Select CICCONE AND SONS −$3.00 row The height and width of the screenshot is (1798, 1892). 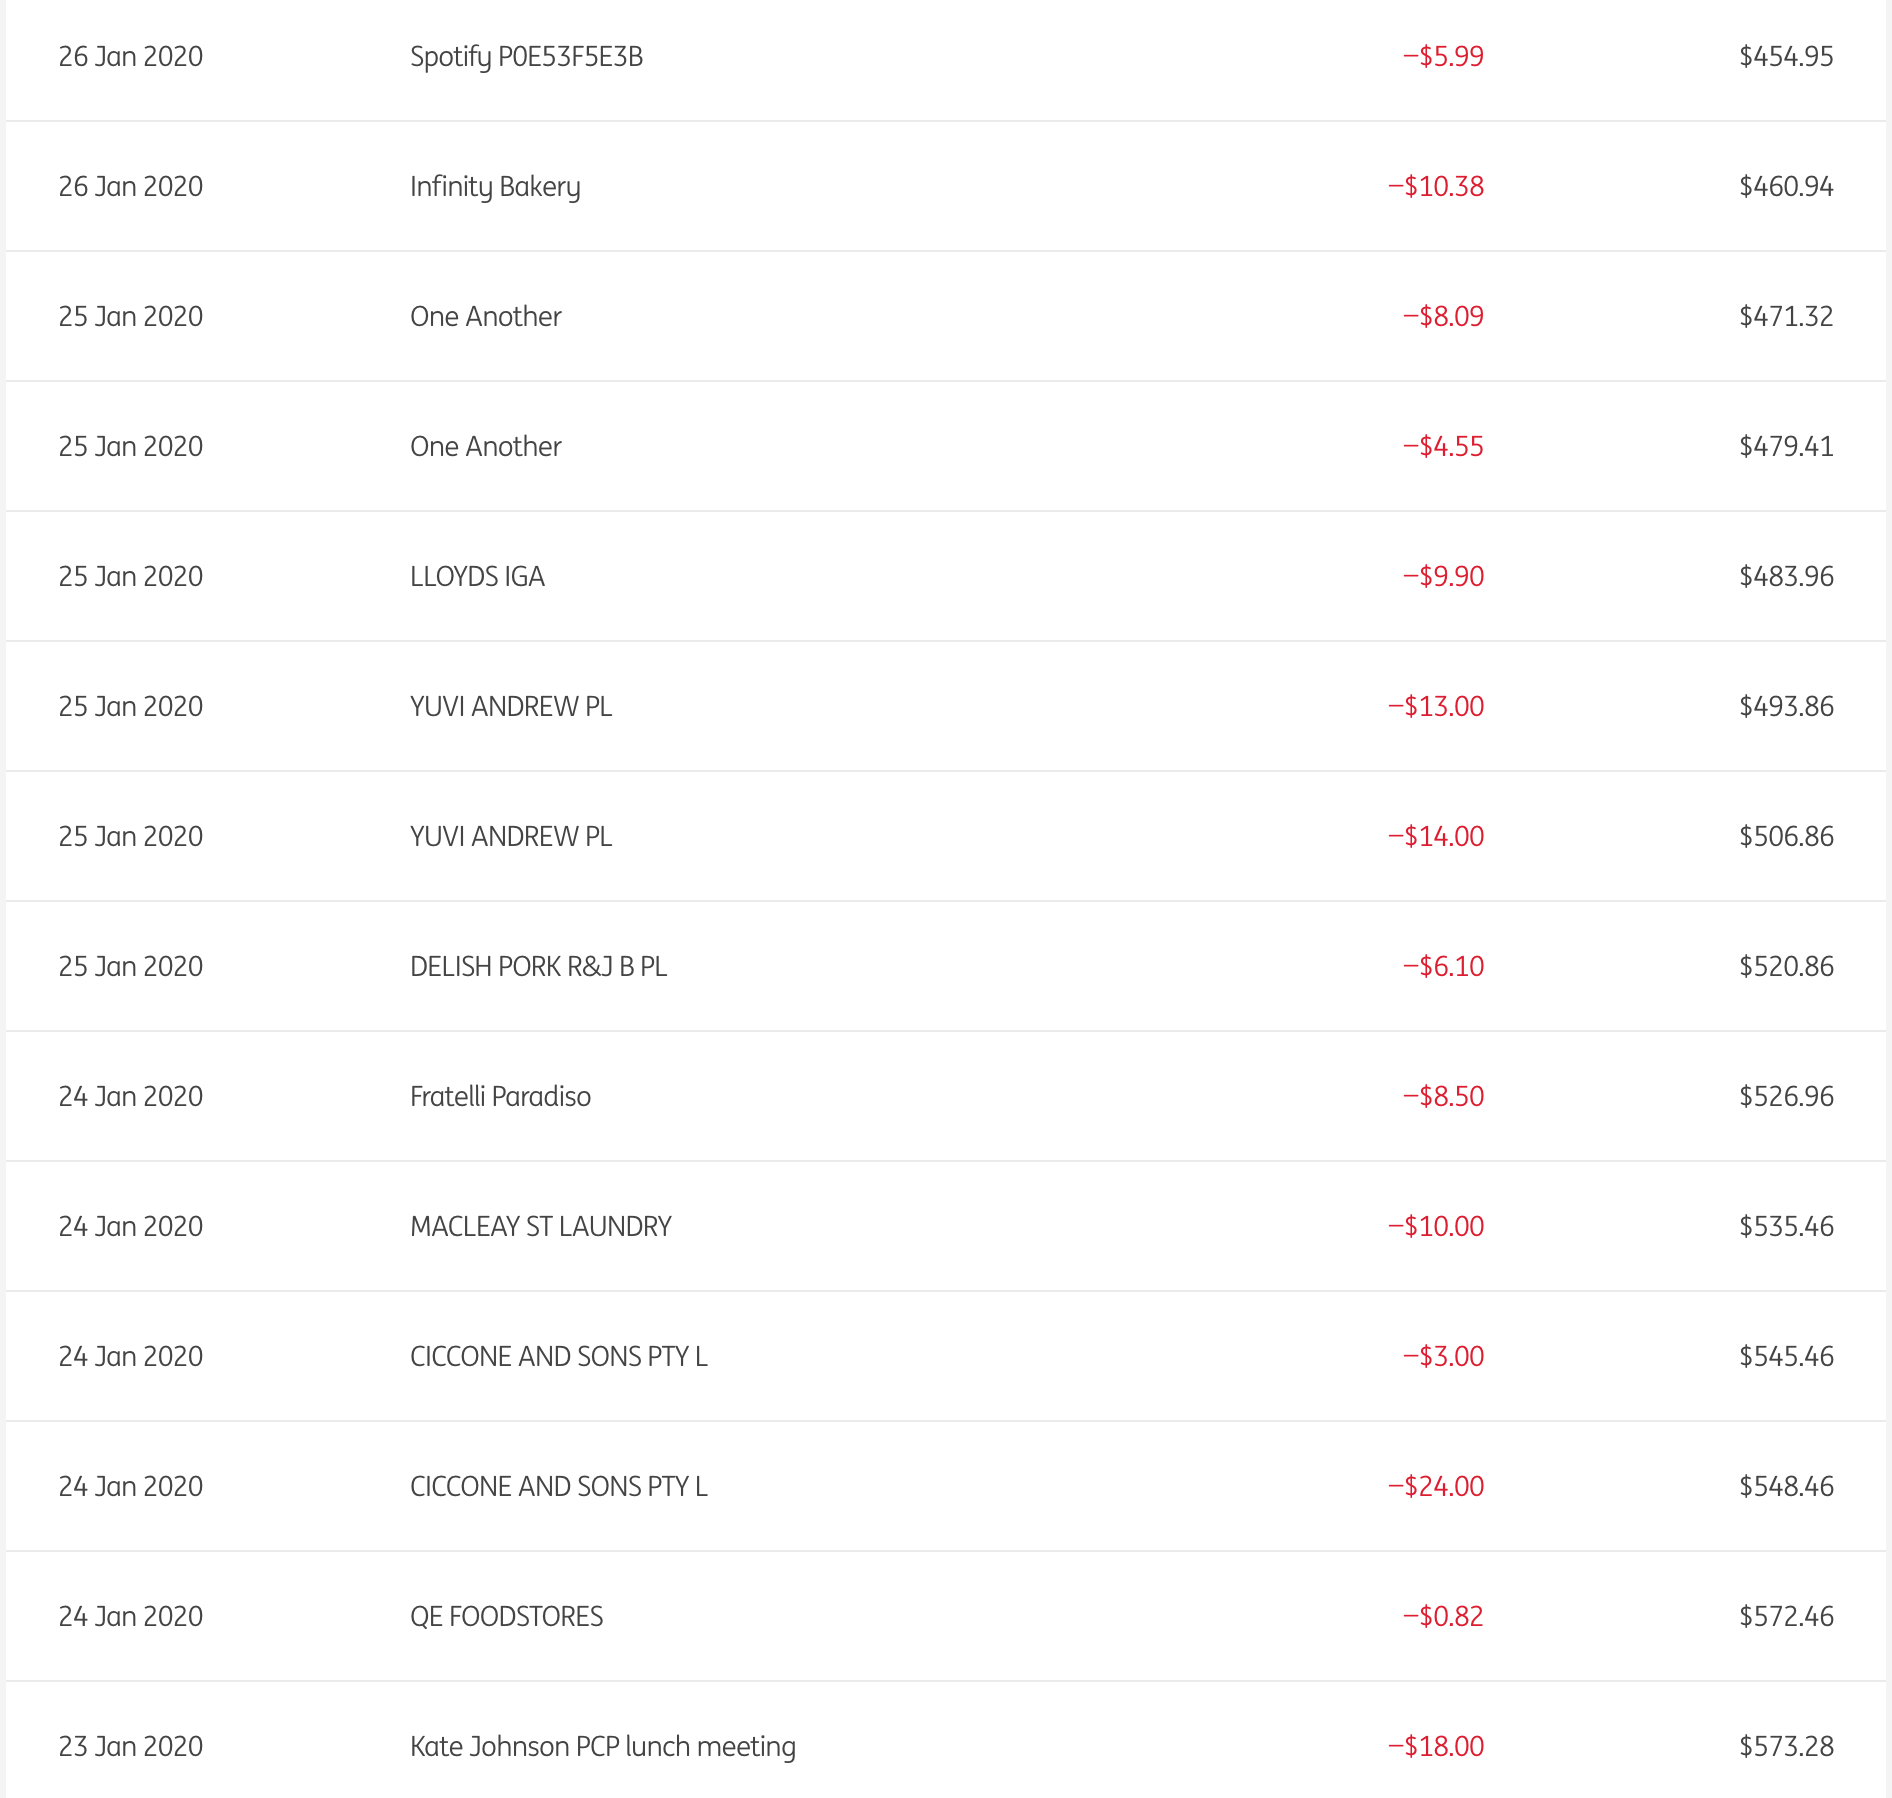click(558, 1357)
